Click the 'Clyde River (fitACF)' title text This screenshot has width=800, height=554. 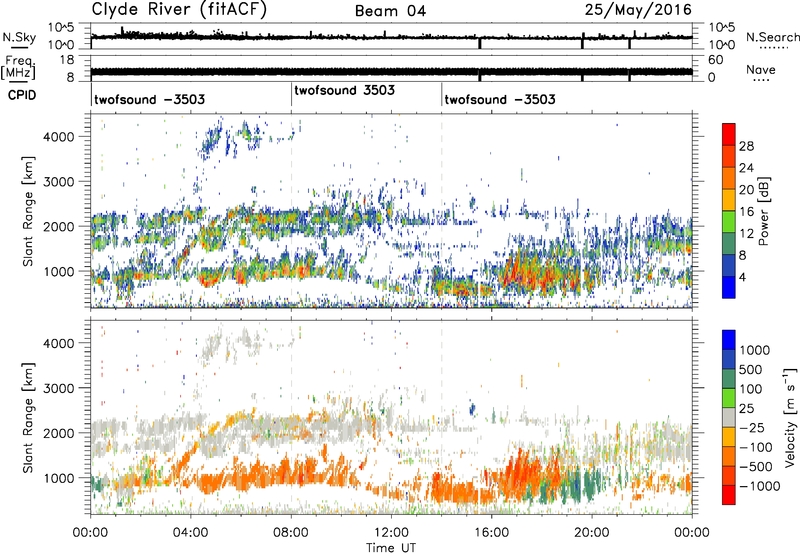179,10
